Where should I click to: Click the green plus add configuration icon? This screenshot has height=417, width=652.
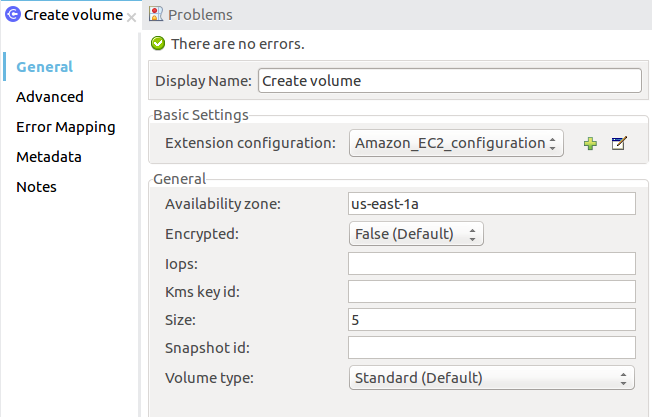click(590, 144)
